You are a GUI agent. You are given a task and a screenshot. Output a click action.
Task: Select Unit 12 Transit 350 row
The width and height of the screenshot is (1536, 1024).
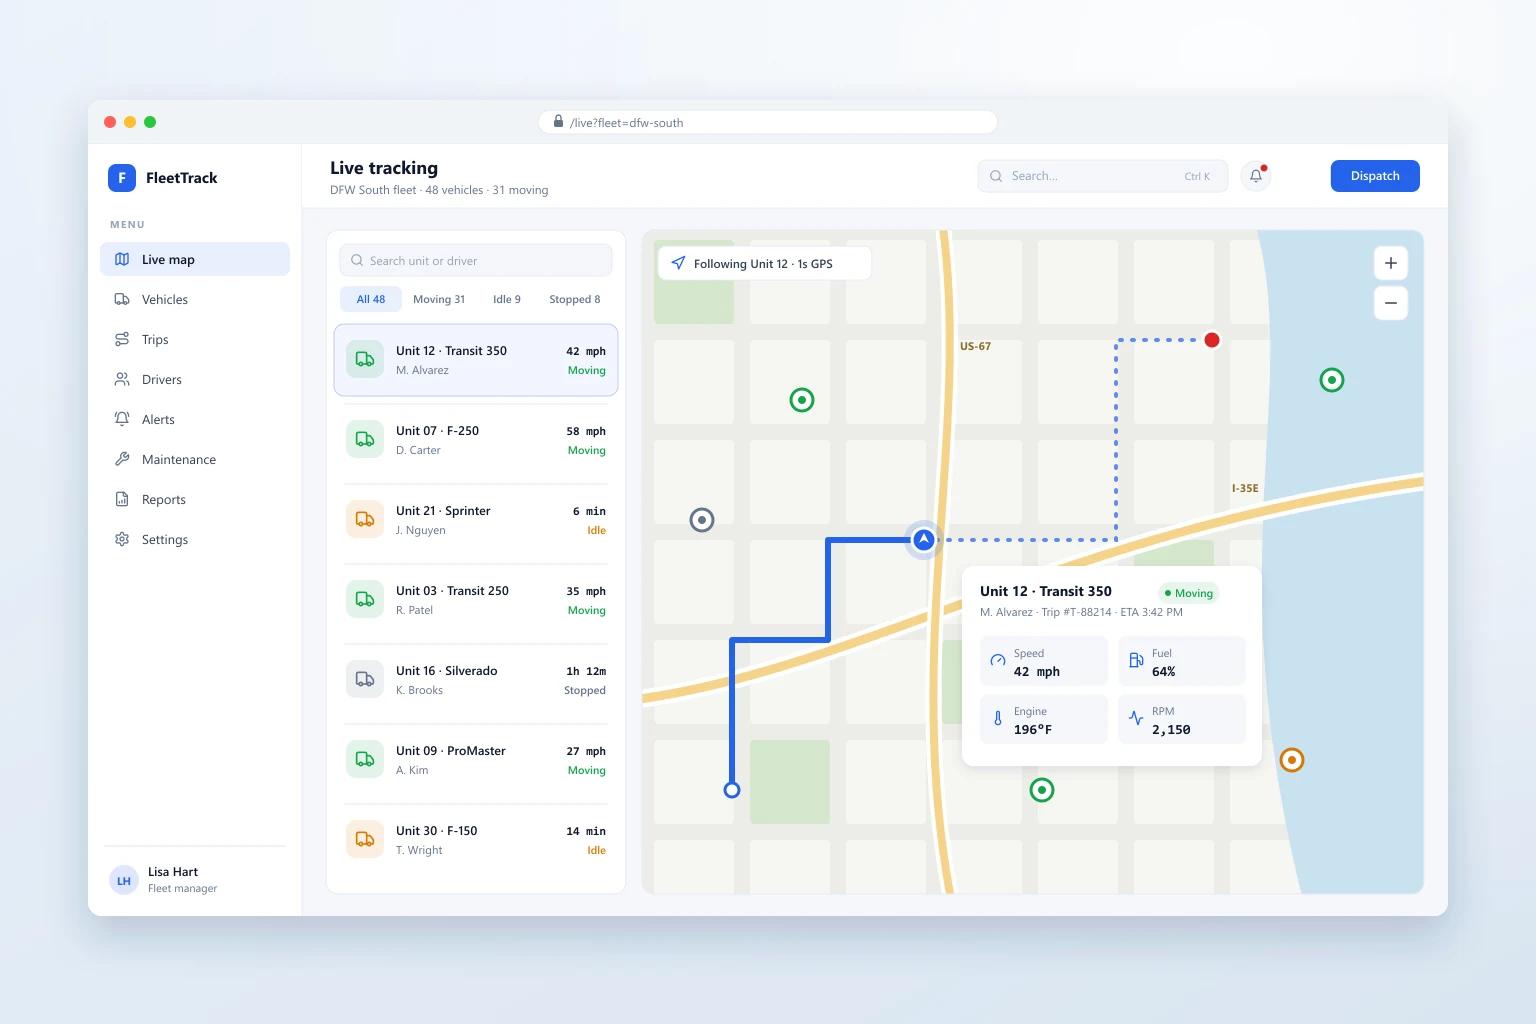[x=476, y=360]
